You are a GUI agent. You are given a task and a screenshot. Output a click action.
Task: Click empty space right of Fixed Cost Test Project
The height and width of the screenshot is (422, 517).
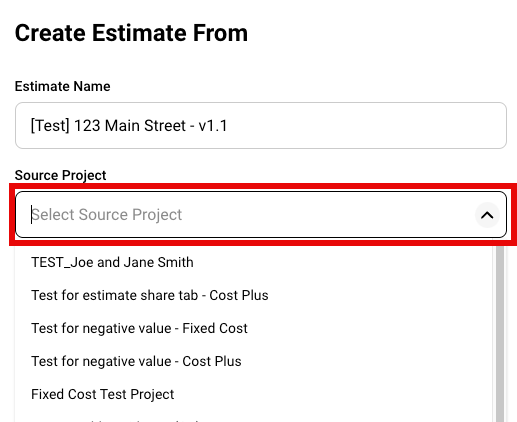tap(333, 394)
